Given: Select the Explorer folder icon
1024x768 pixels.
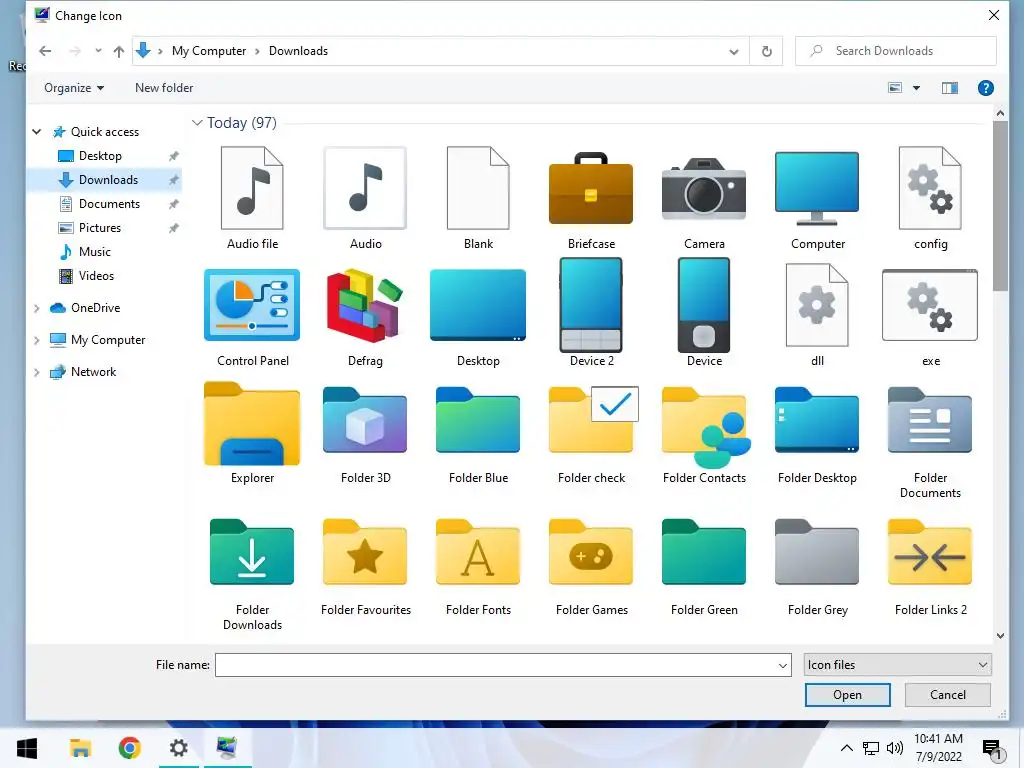Looking at the screenshot, I should [252, 423].
